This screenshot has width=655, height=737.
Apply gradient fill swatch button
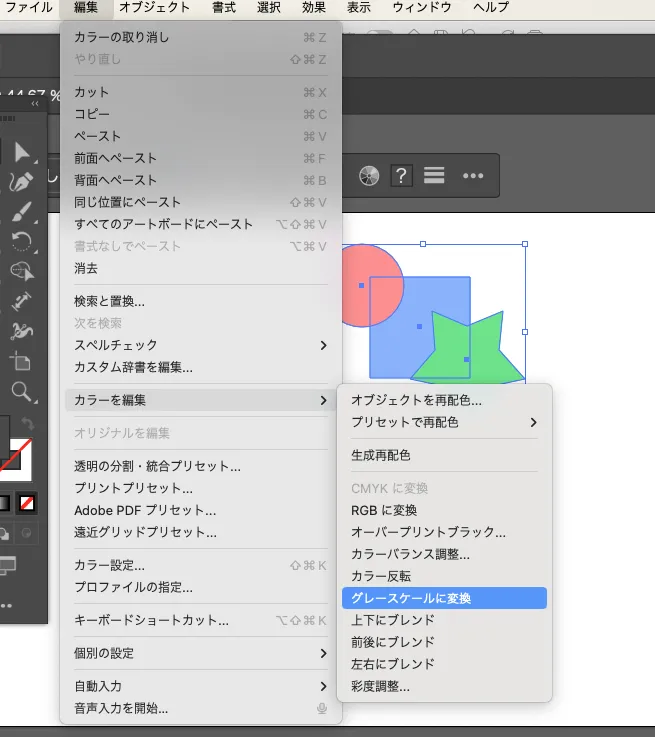(4, 503)
